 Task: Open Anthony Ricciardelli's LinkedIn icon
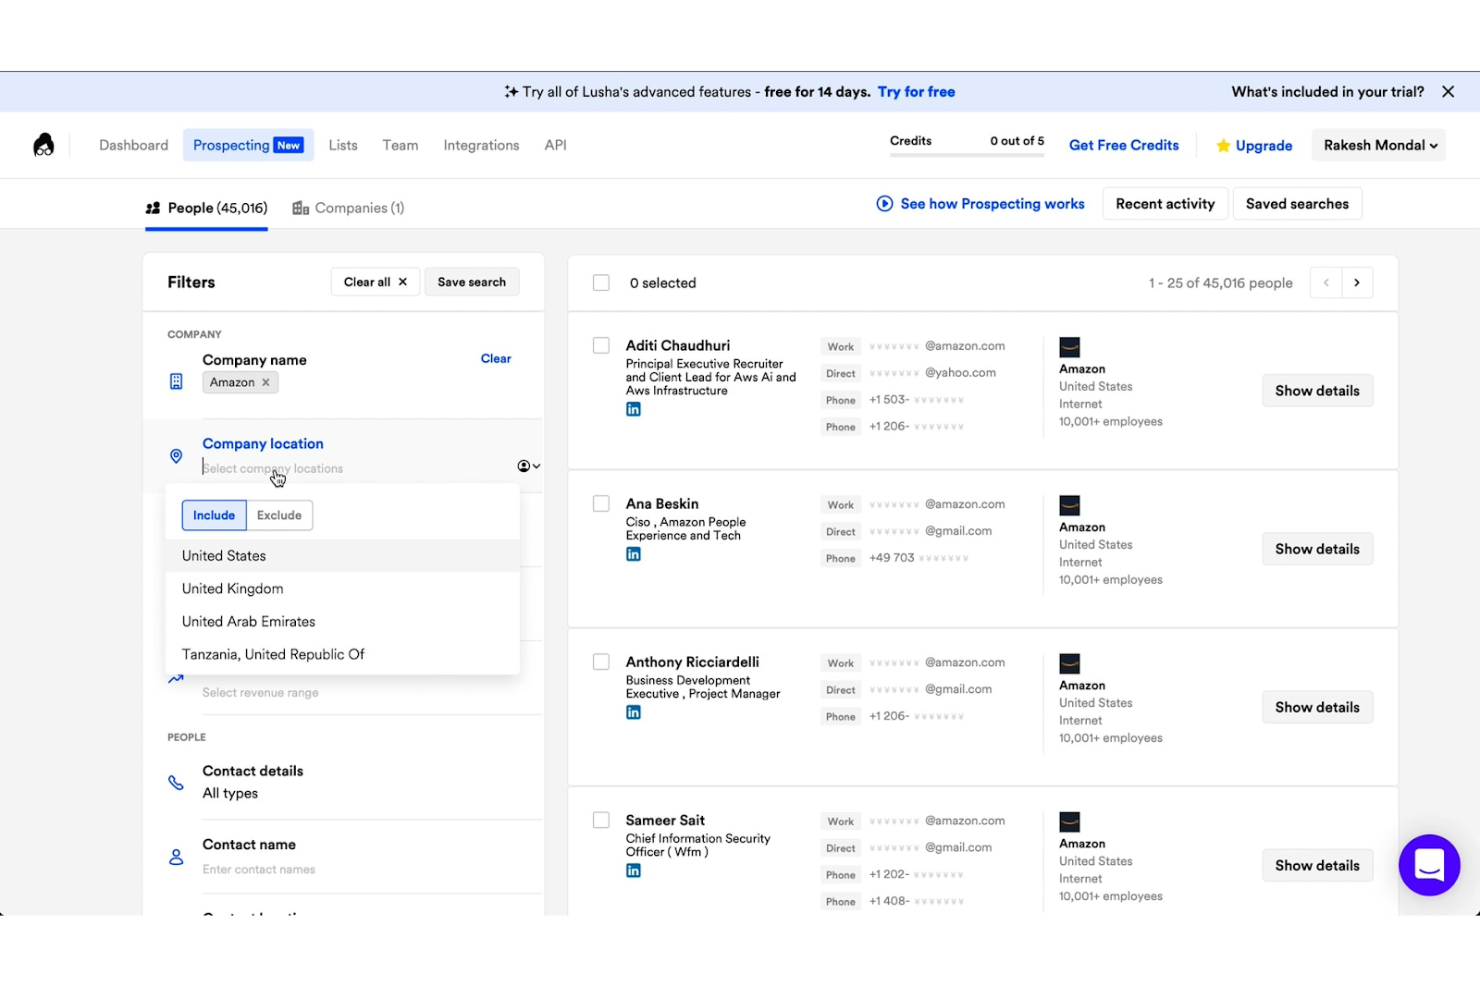tap(633, 713)
